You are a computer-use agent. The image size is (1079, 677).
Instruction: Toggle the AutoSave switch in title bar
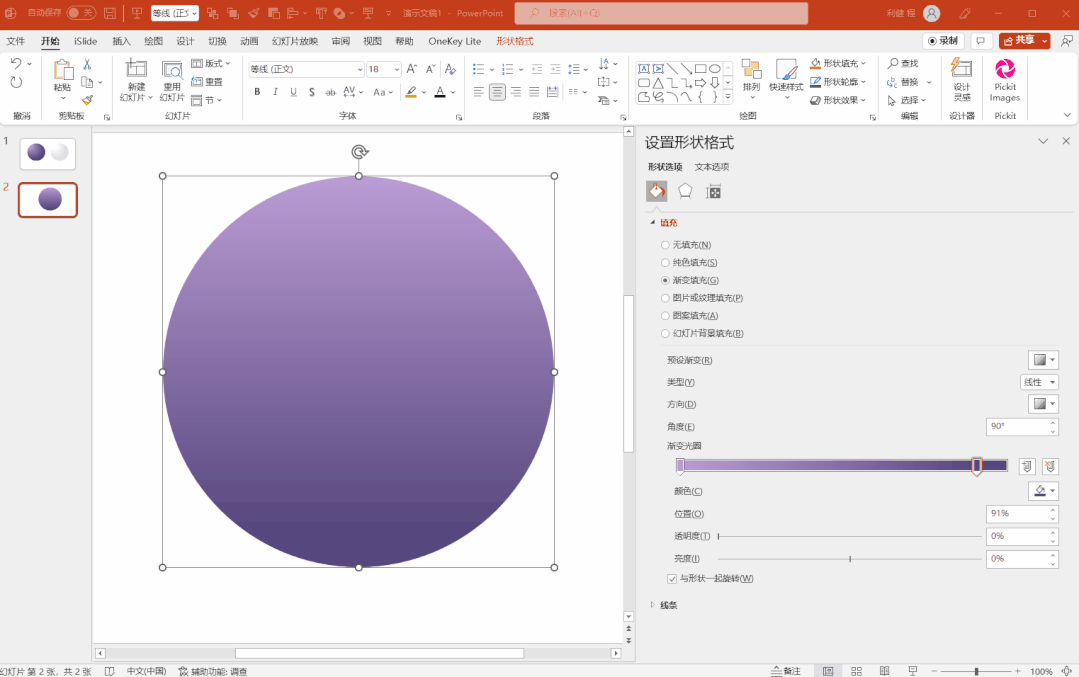pos(81,13)
